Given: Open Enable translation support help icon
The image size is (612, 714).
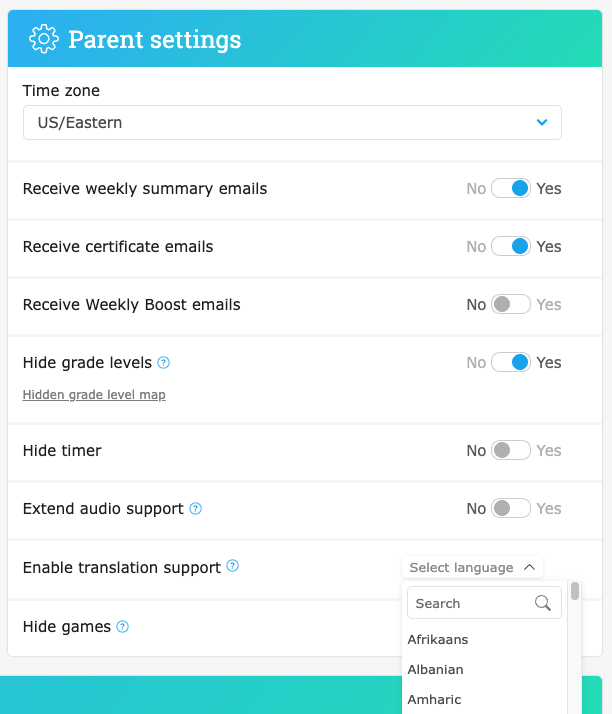Looking at the screenshot, I should point(232,566).
